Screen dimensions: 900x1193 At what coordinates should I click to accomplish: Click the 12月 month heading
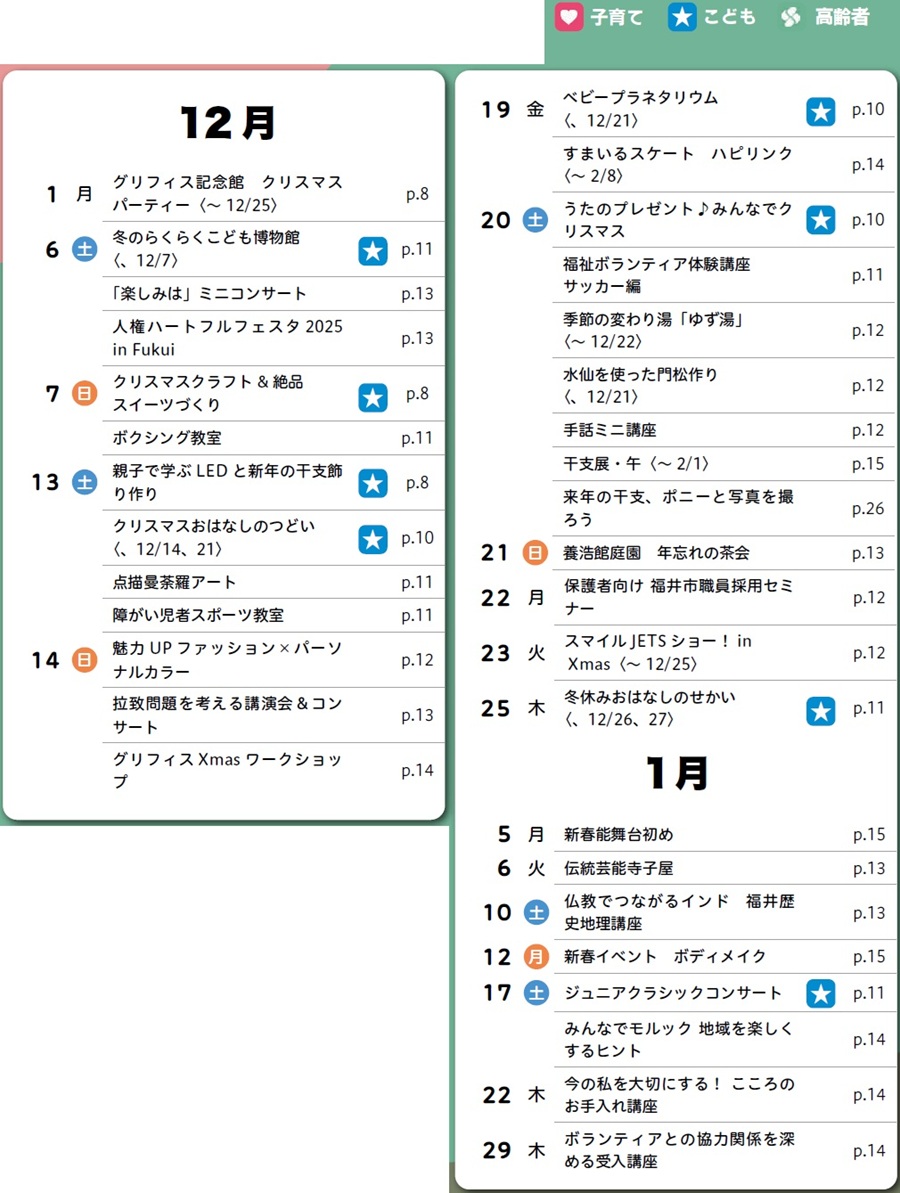tap(228, 123)
